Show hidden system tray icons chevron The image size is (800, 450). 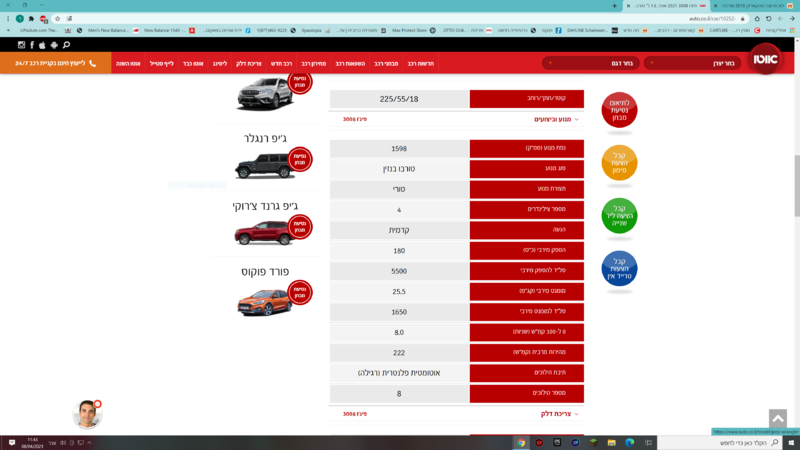(89, 442)
